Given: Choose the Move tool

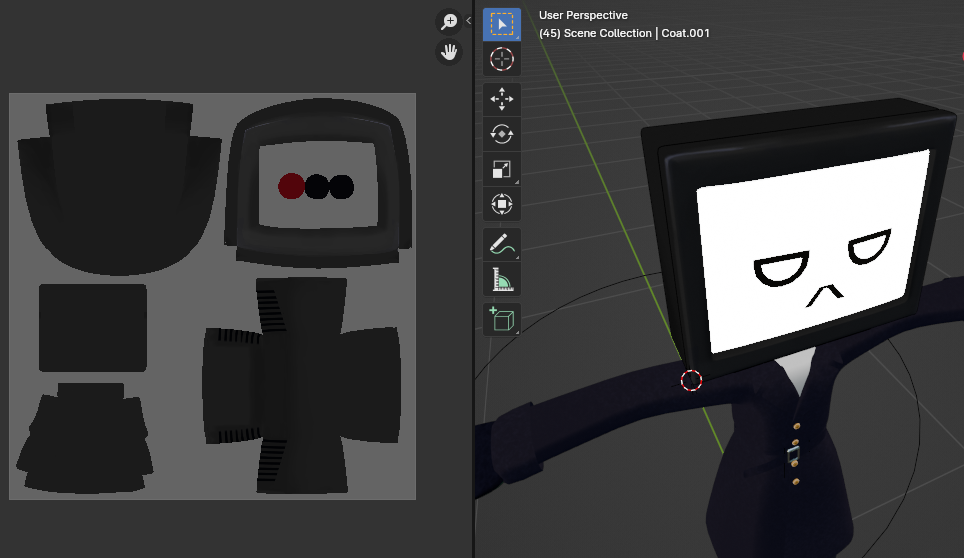Looking at the screenshot, I should [502, 99].
